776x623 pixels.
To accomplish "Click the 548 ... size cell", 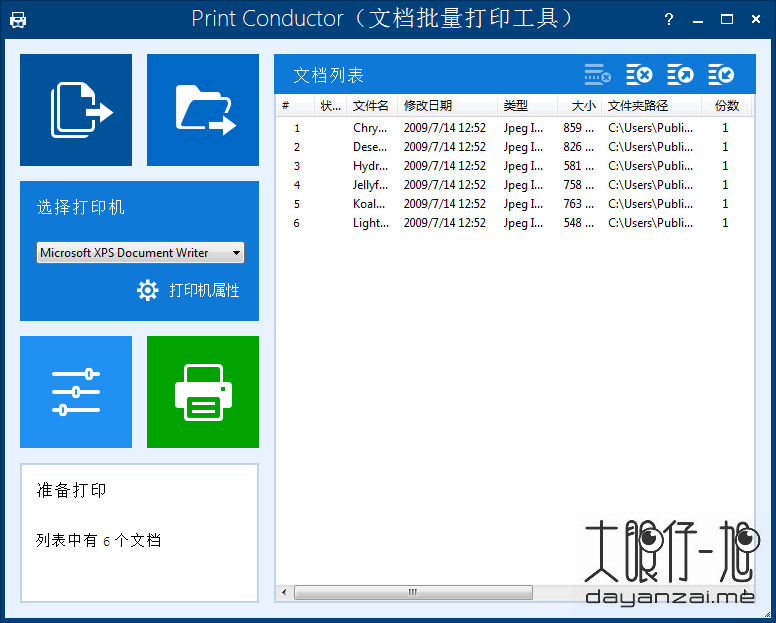I will 579,223.
